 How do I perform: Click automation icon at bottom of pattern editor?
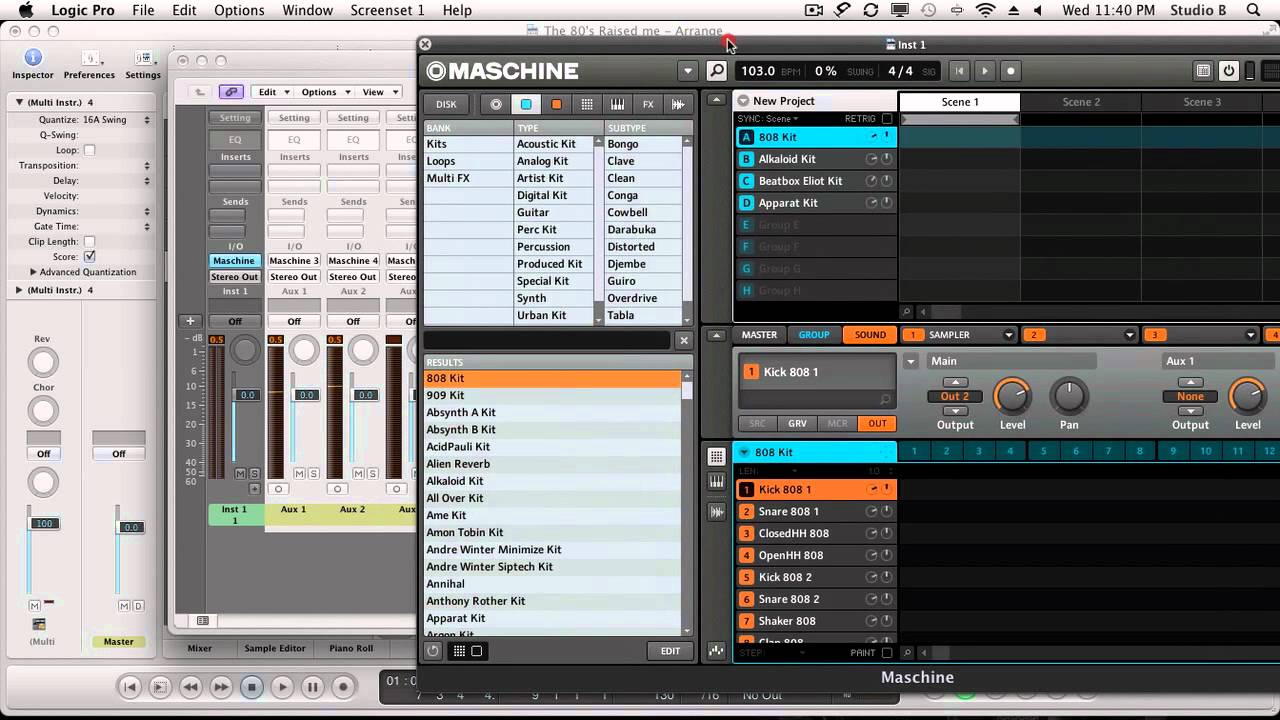[716, 651]
